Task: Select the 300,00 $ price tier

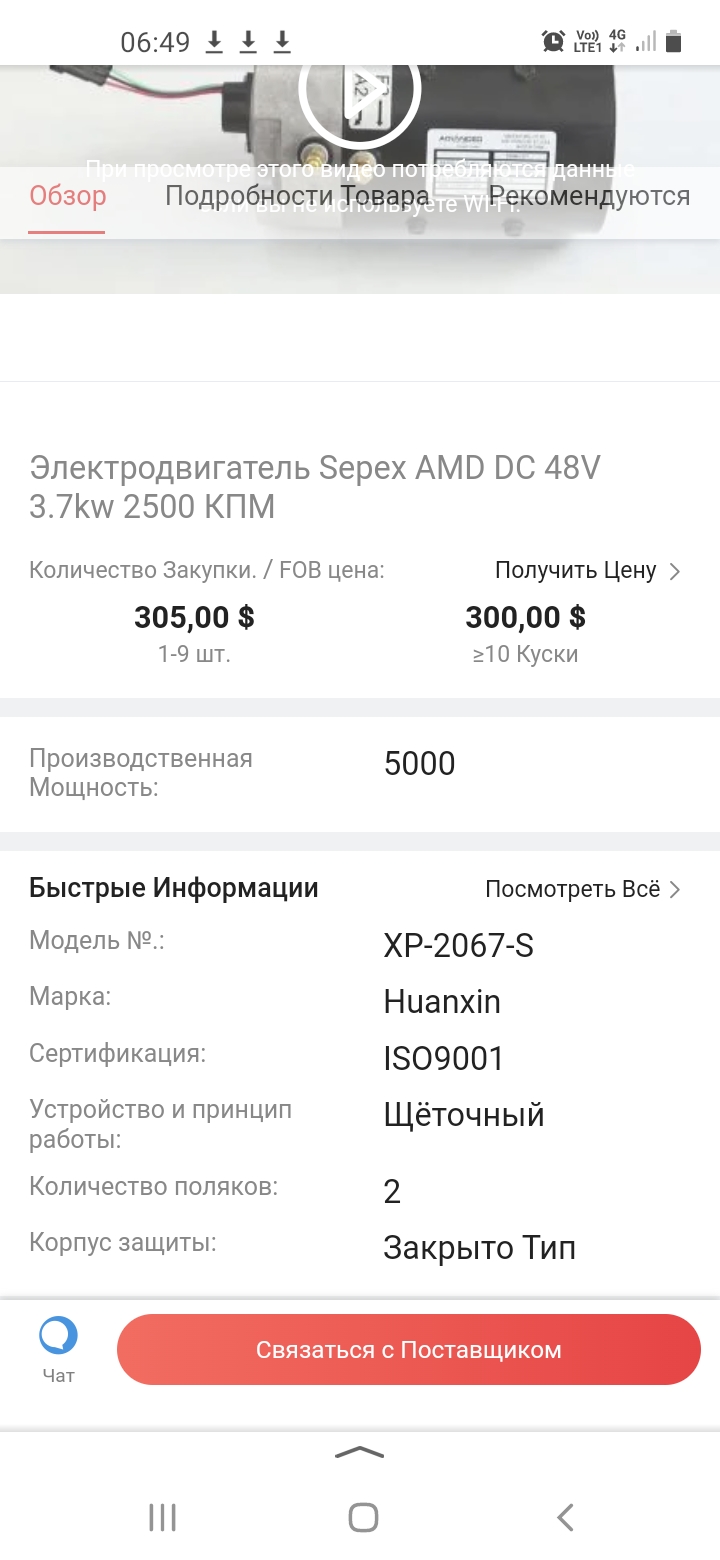Action: coord(525,632)
